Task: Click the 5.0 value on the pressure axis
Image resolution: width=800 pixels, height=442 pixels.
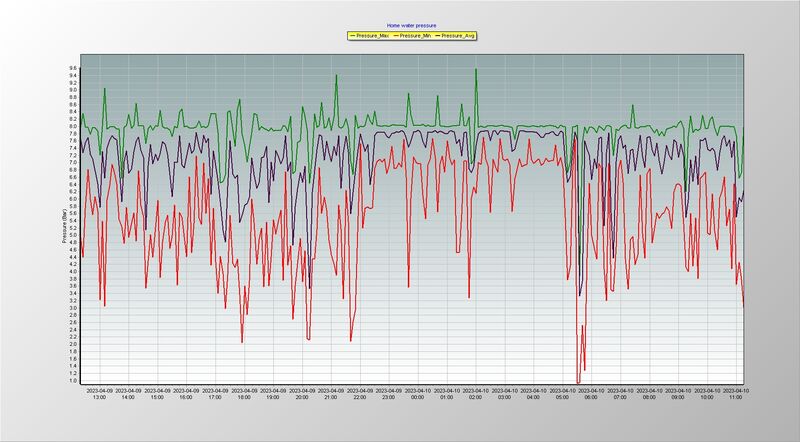Action: point(73,235)
